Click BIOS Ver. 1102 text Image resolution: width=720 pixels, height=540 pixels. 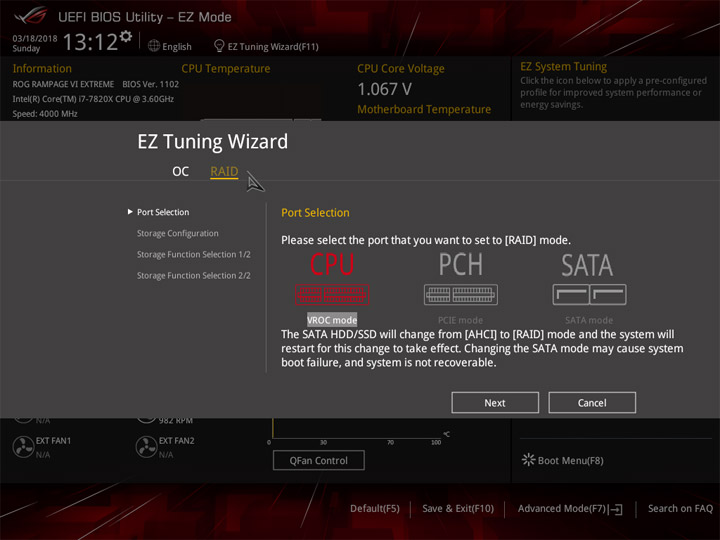[x=150, y=84]
